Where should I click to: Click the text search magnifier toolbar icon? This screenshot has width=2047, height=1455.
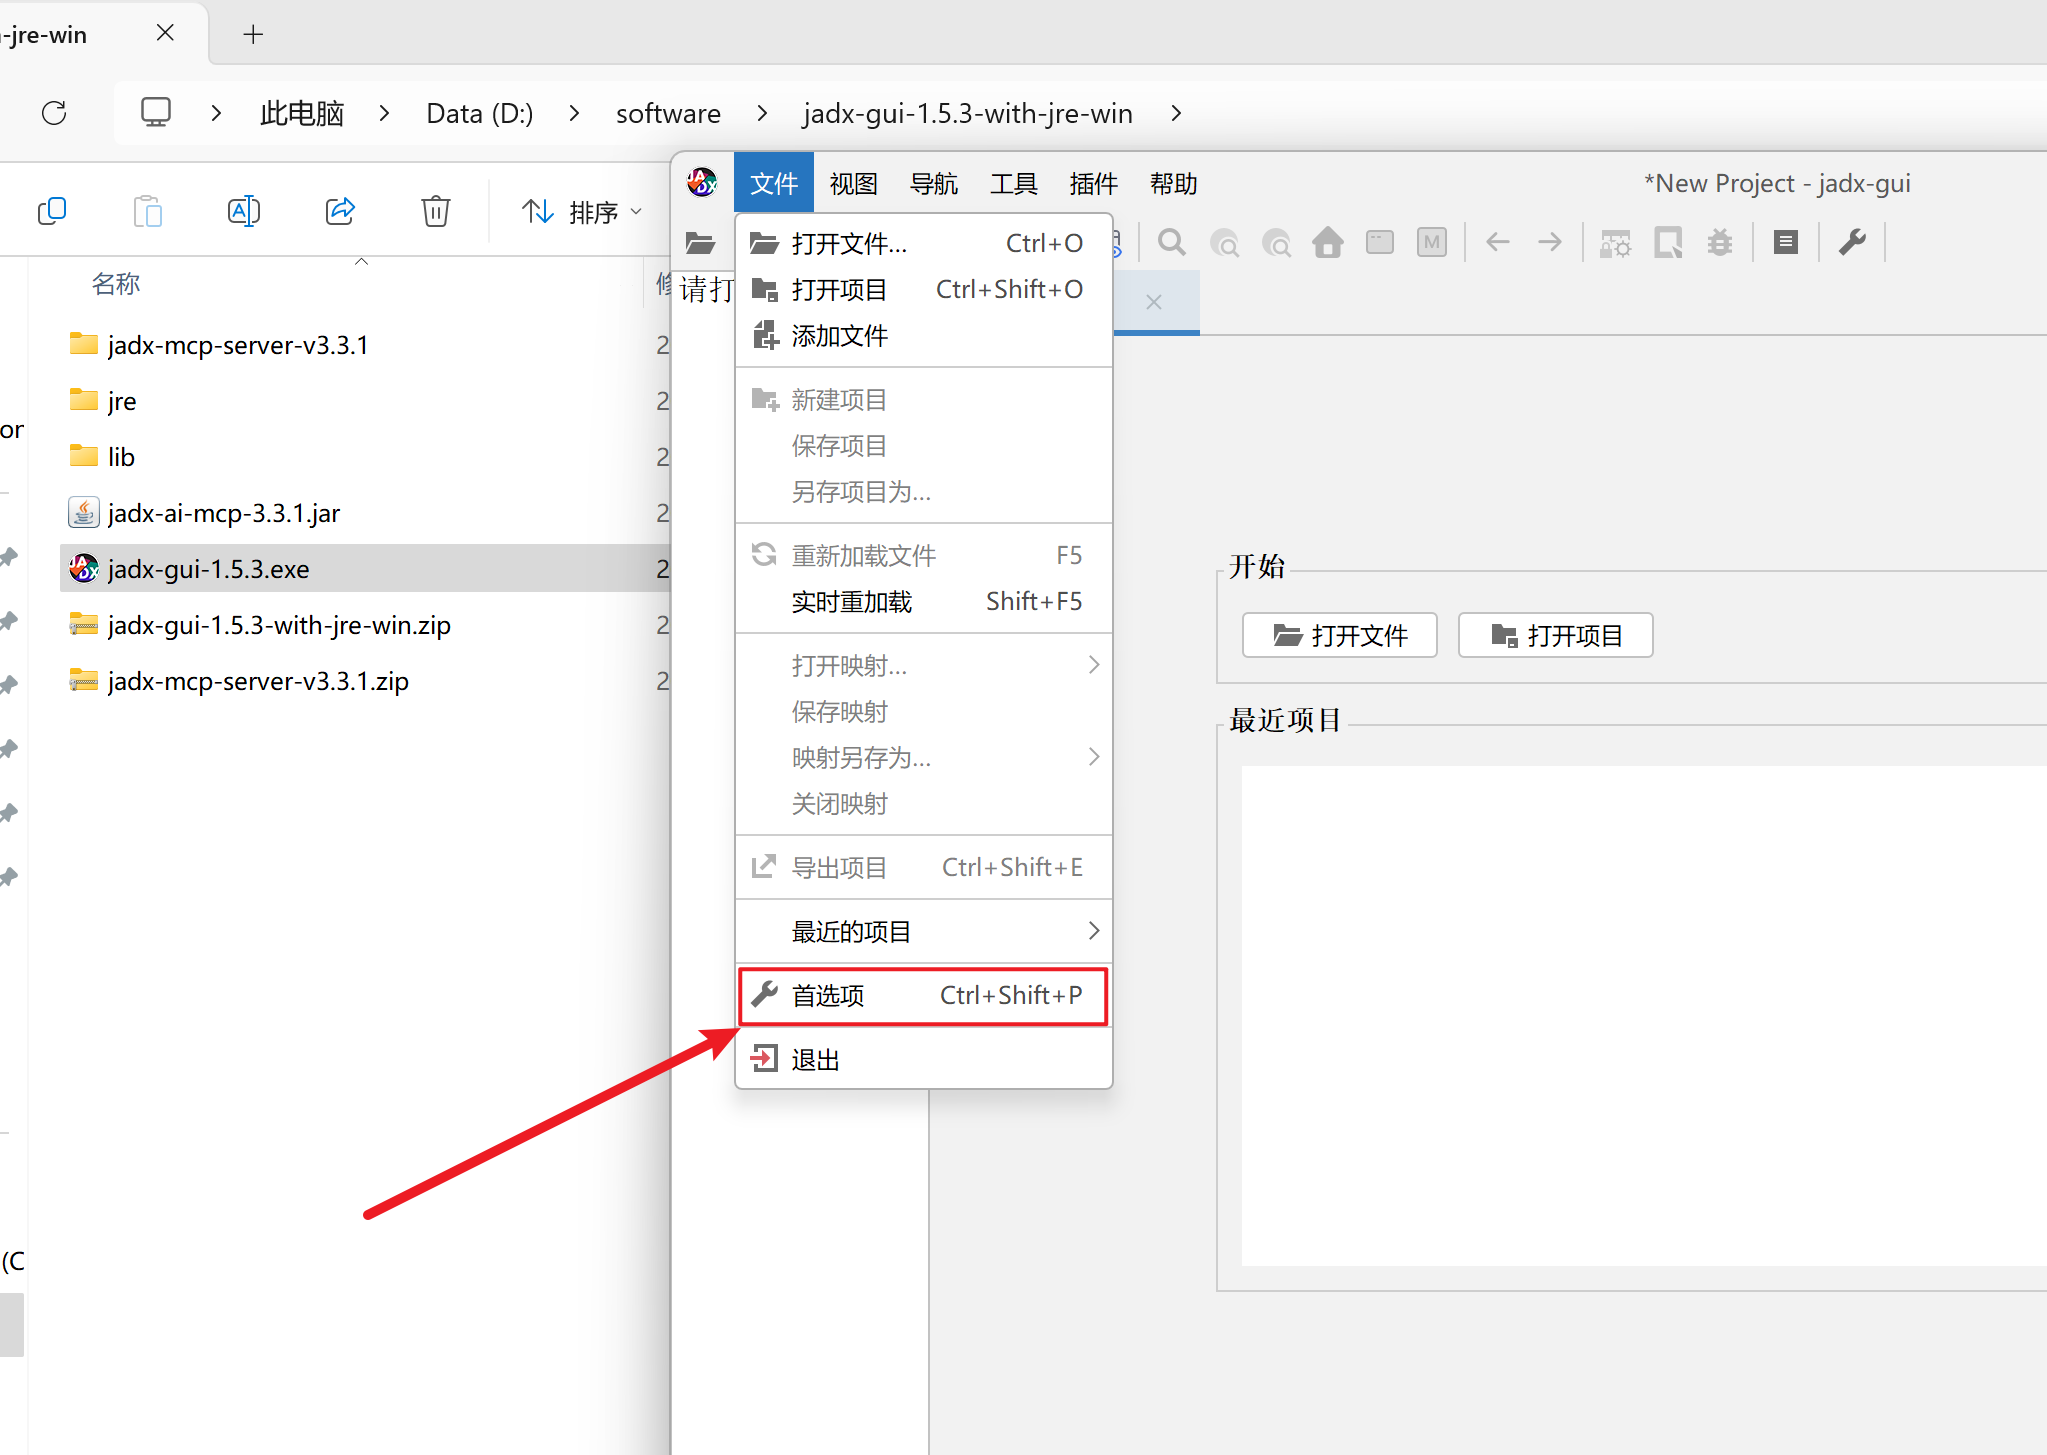[x=1172, y=243]
